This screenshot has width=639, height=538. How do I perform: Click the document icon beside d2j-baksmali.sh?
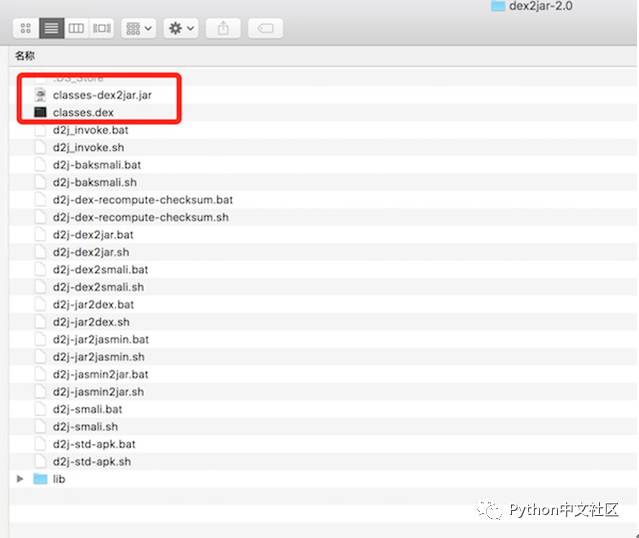coord(40,183)
